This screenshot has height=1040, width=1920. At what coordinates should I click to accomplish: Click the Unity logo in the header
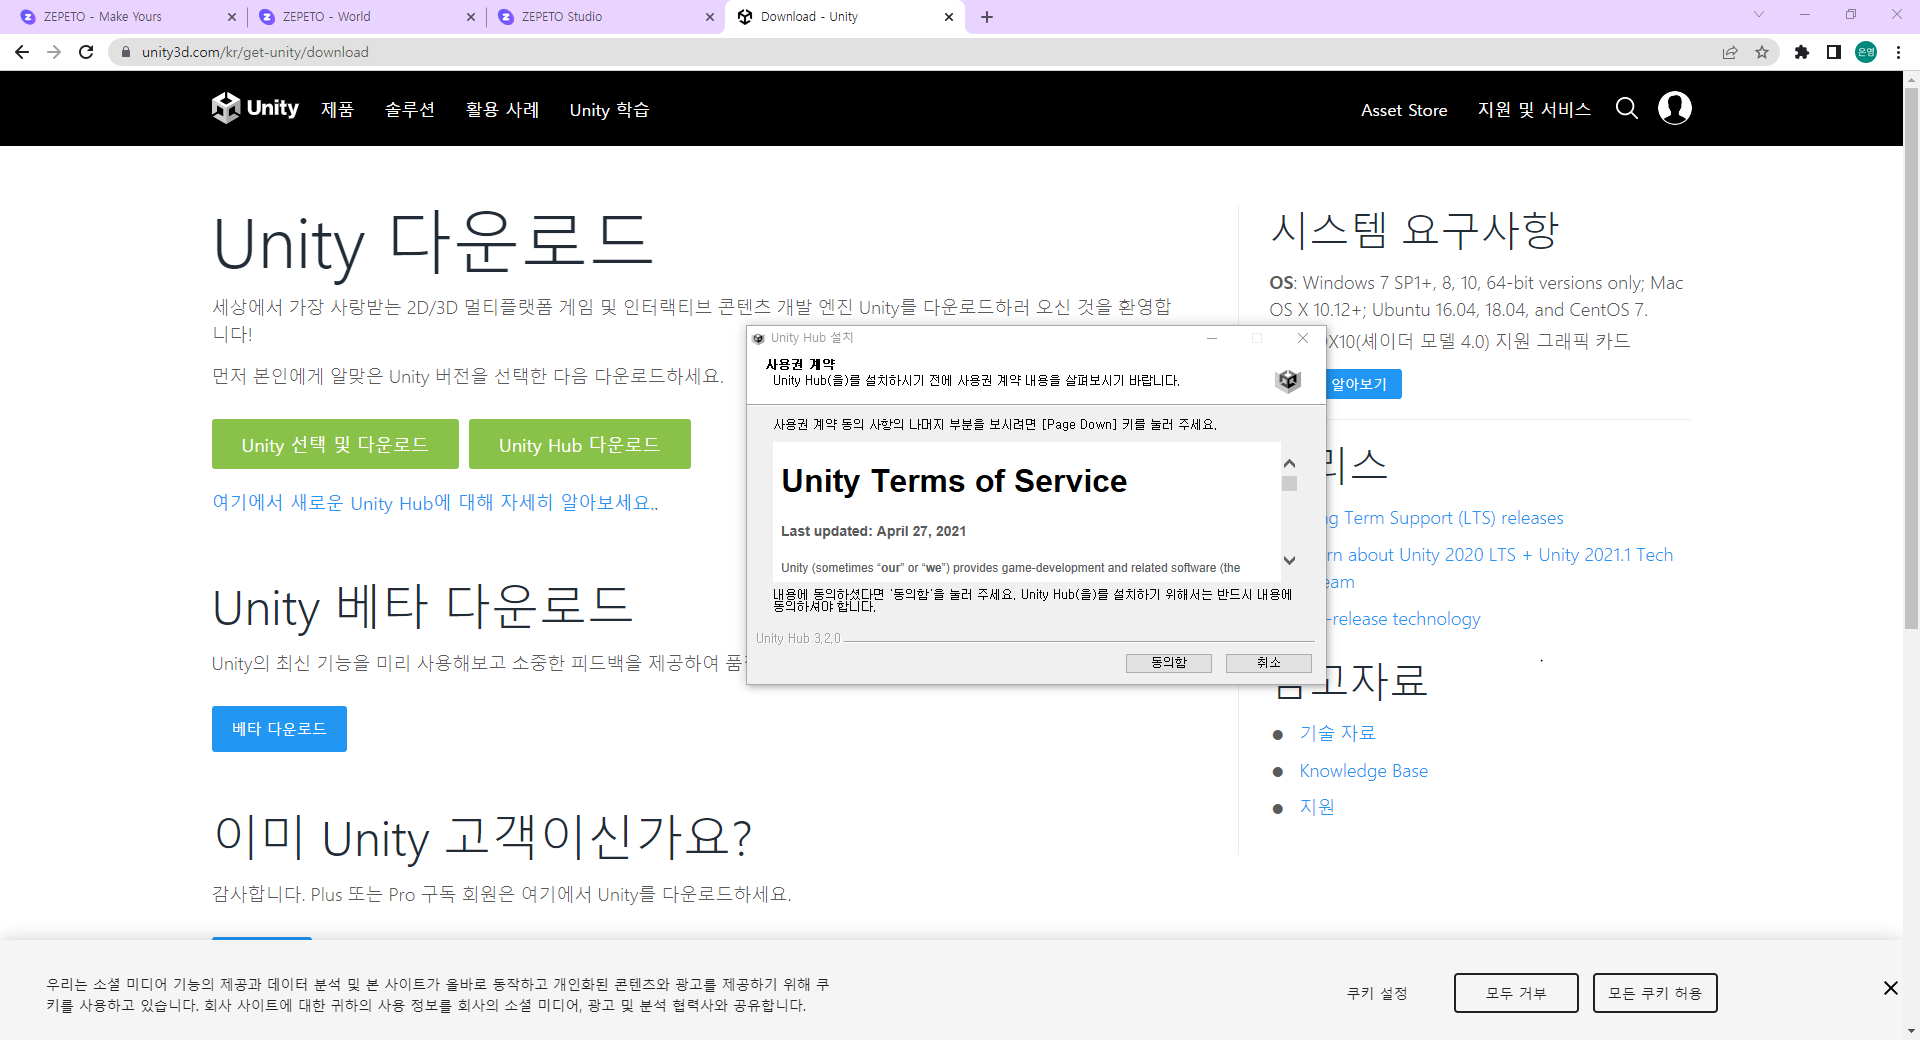pyautogui.click(x=255, y=108)
